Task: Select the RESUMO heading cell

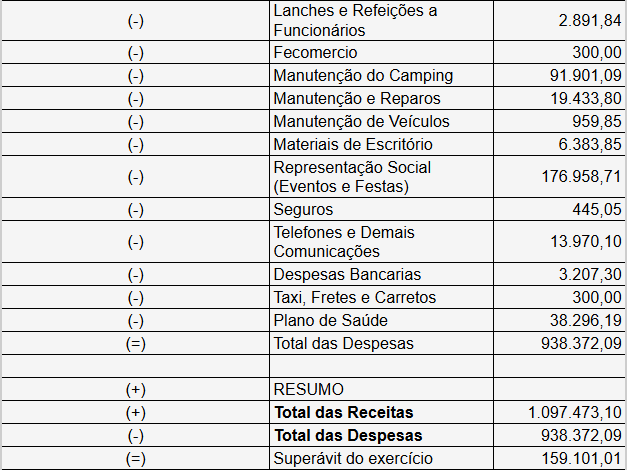Action: (x=381, y=389)
